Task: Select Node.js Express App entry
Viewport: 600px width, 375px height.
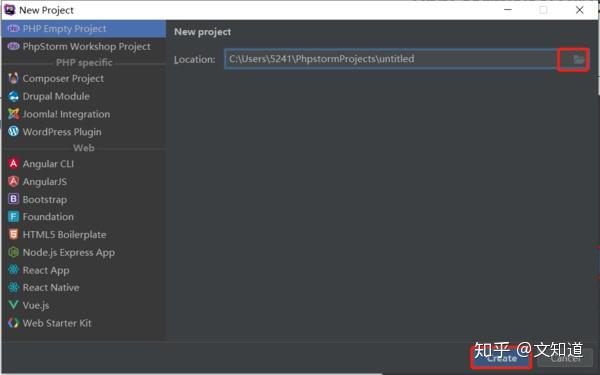Action: [84, 252]
